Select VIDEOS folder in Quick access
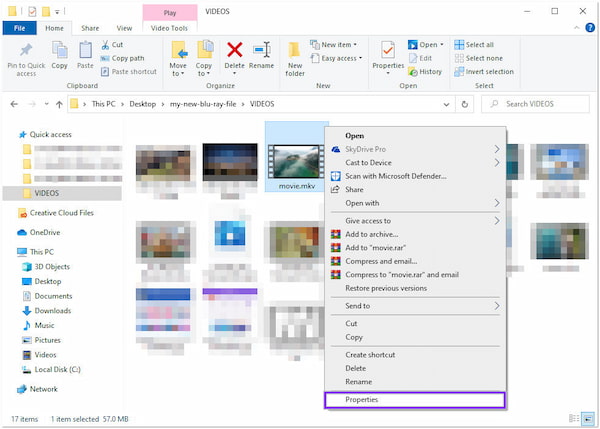The image size is (600, 429). click(62, 193)
